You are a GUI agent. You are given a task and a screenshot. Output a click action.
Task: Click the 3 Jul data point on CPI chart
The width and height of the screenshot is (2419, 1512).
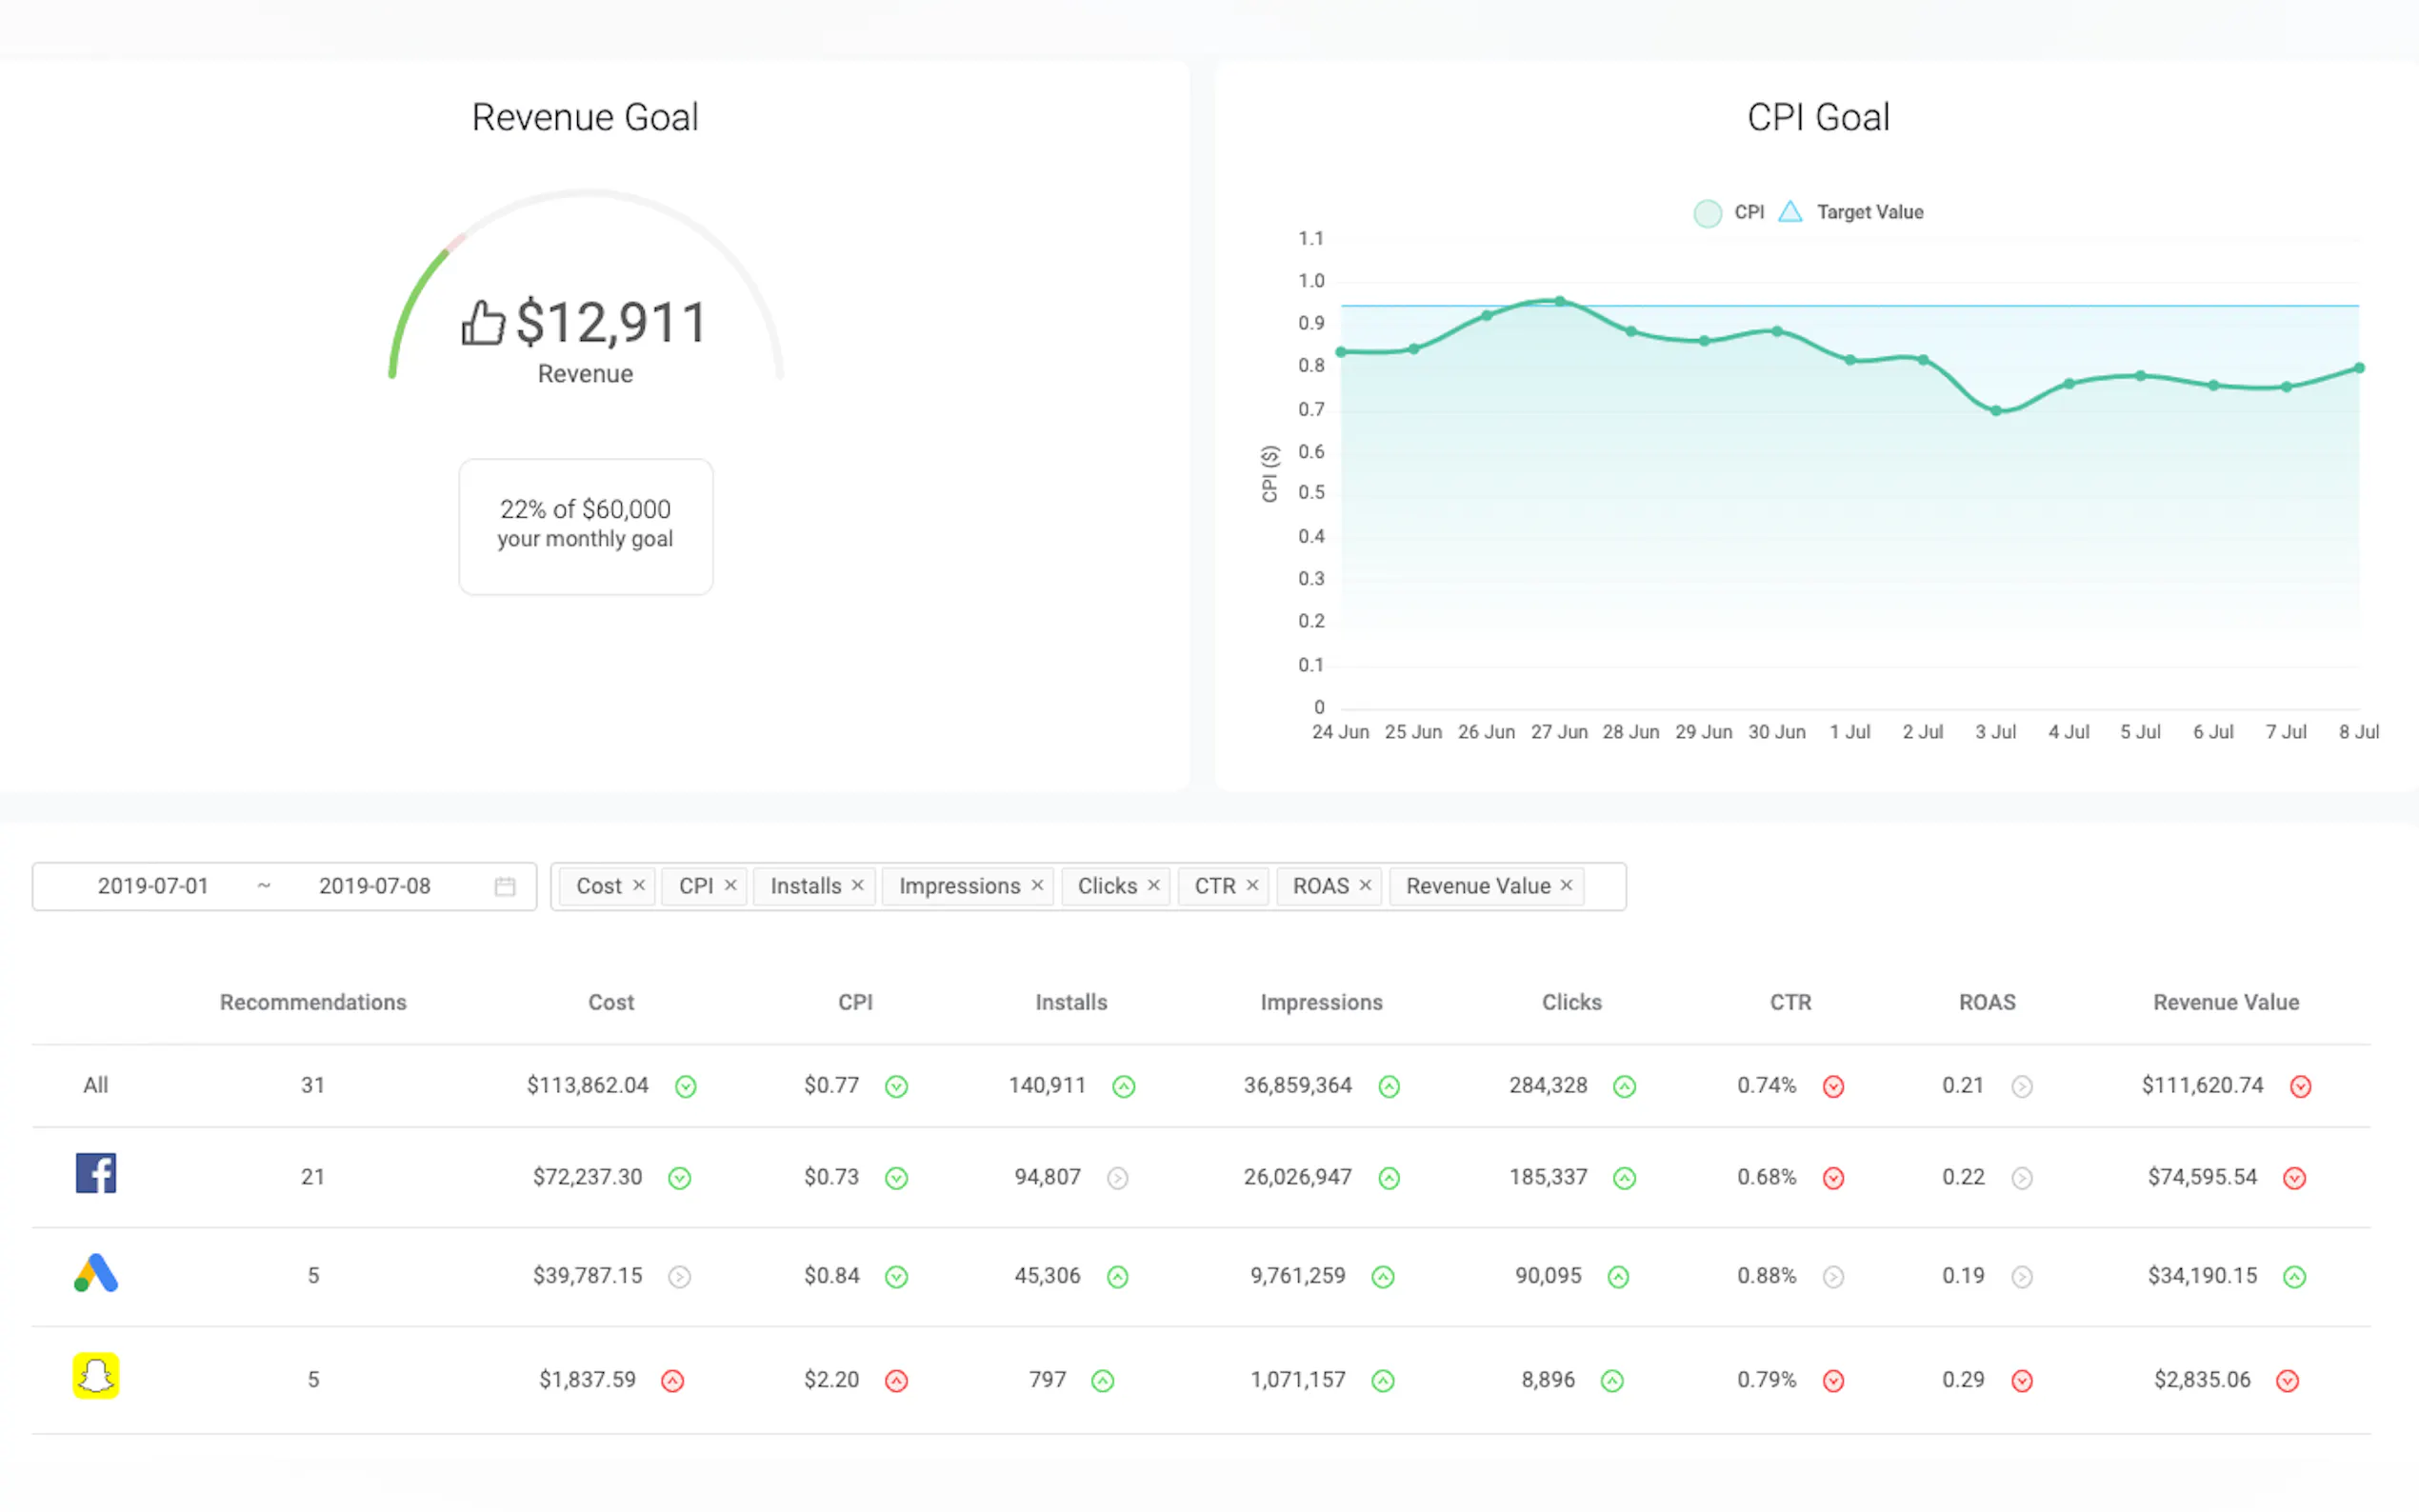point(1995,410)
